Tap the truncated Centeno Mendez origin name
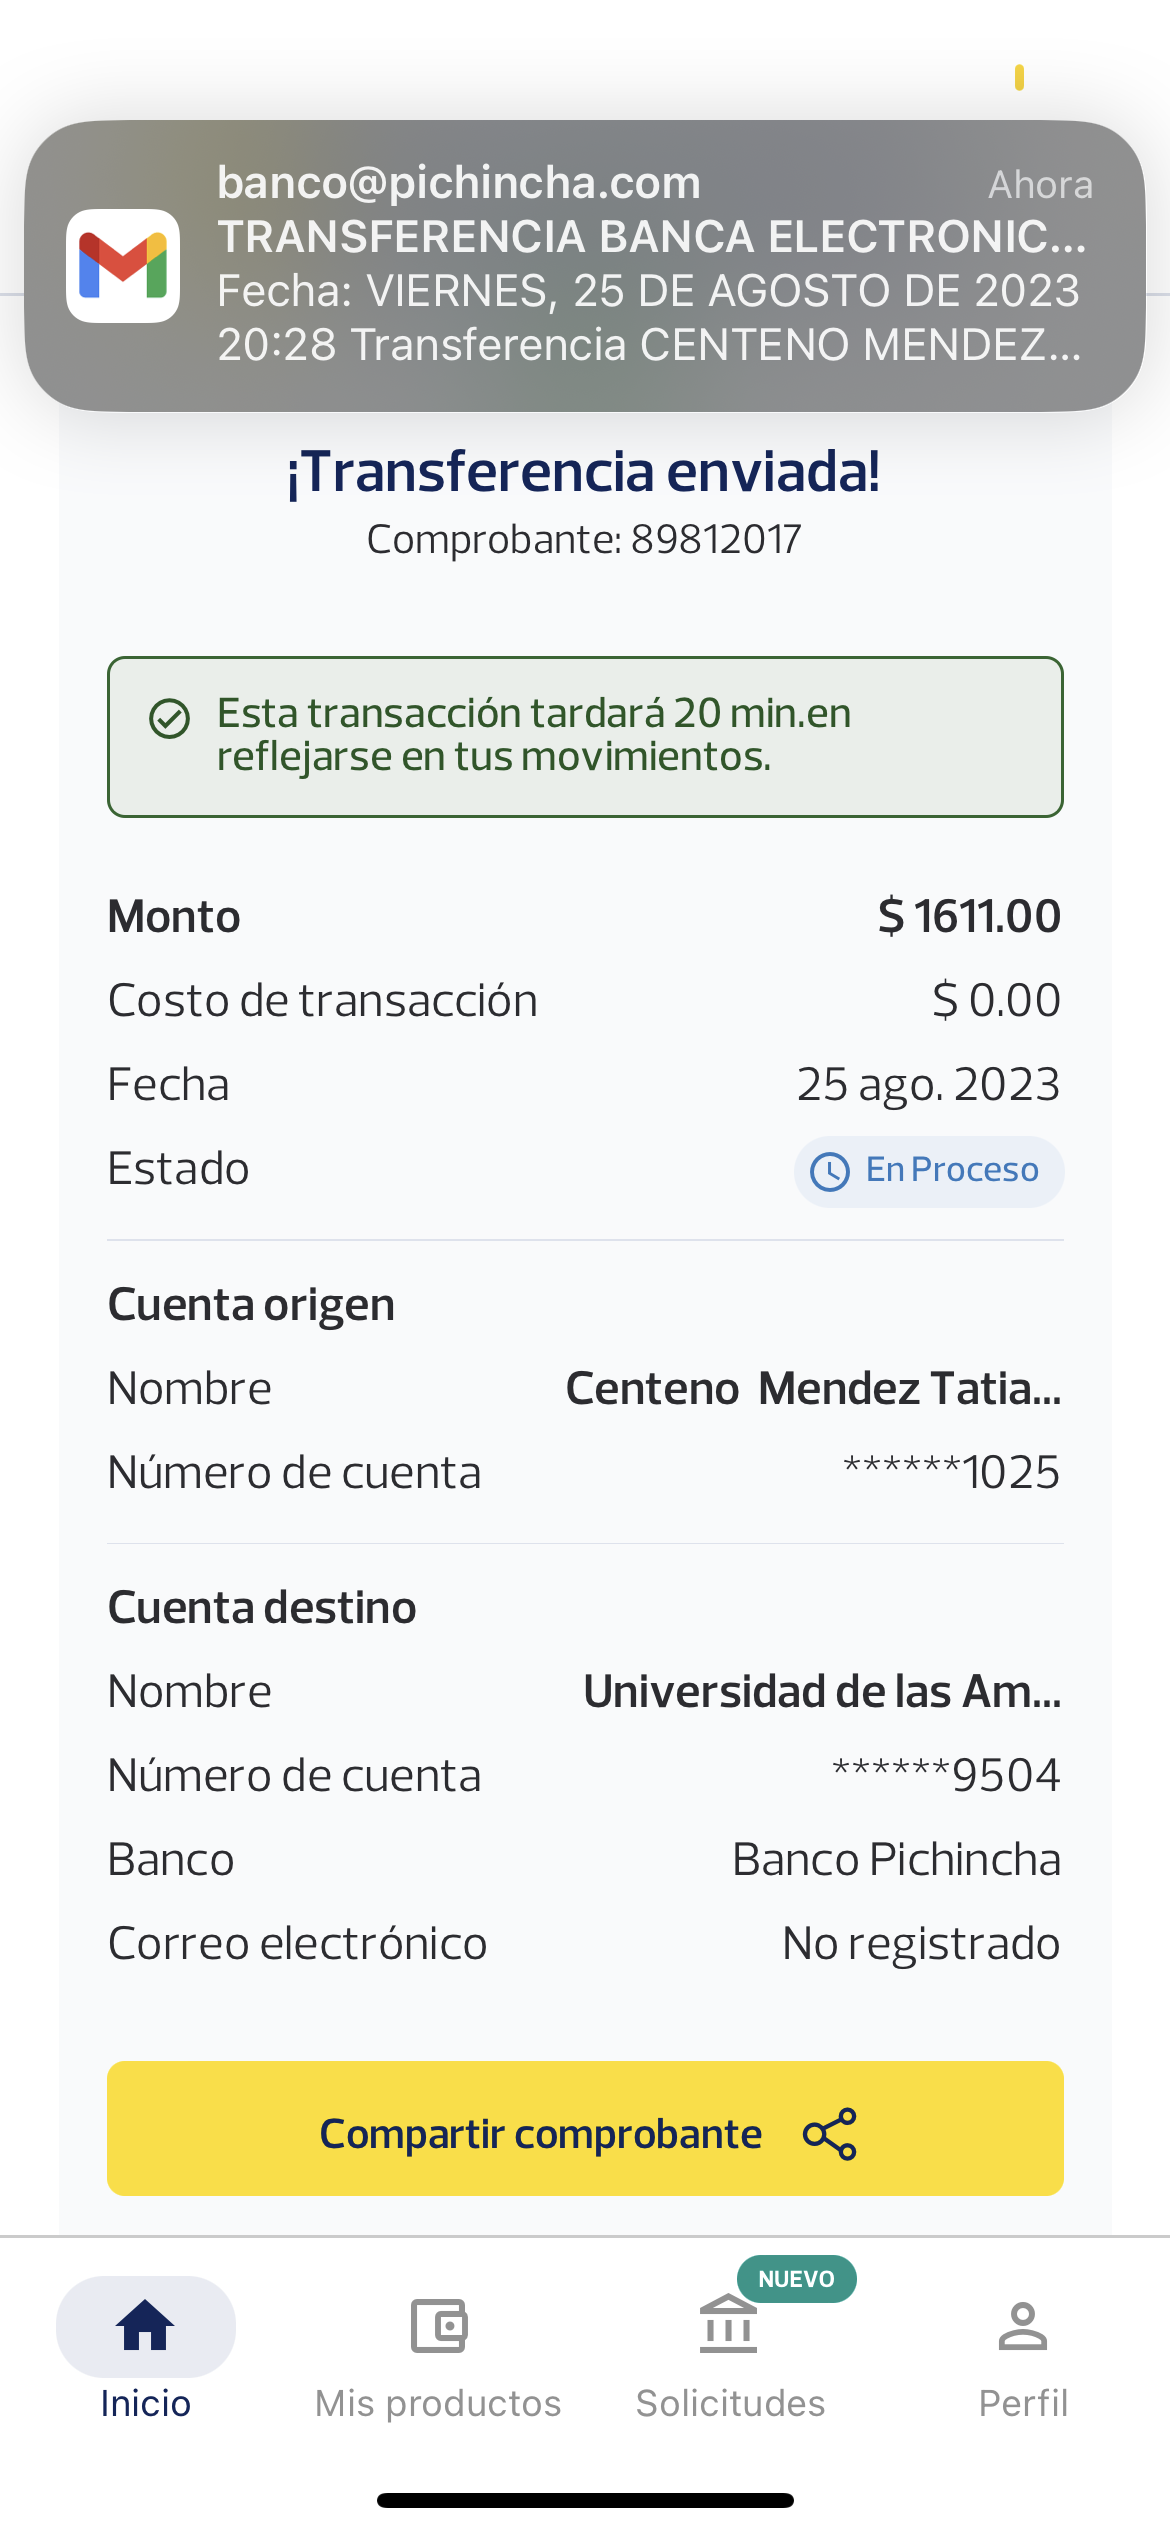1170x2532 pixels. pyautogui.click(x=813, y=1389)
